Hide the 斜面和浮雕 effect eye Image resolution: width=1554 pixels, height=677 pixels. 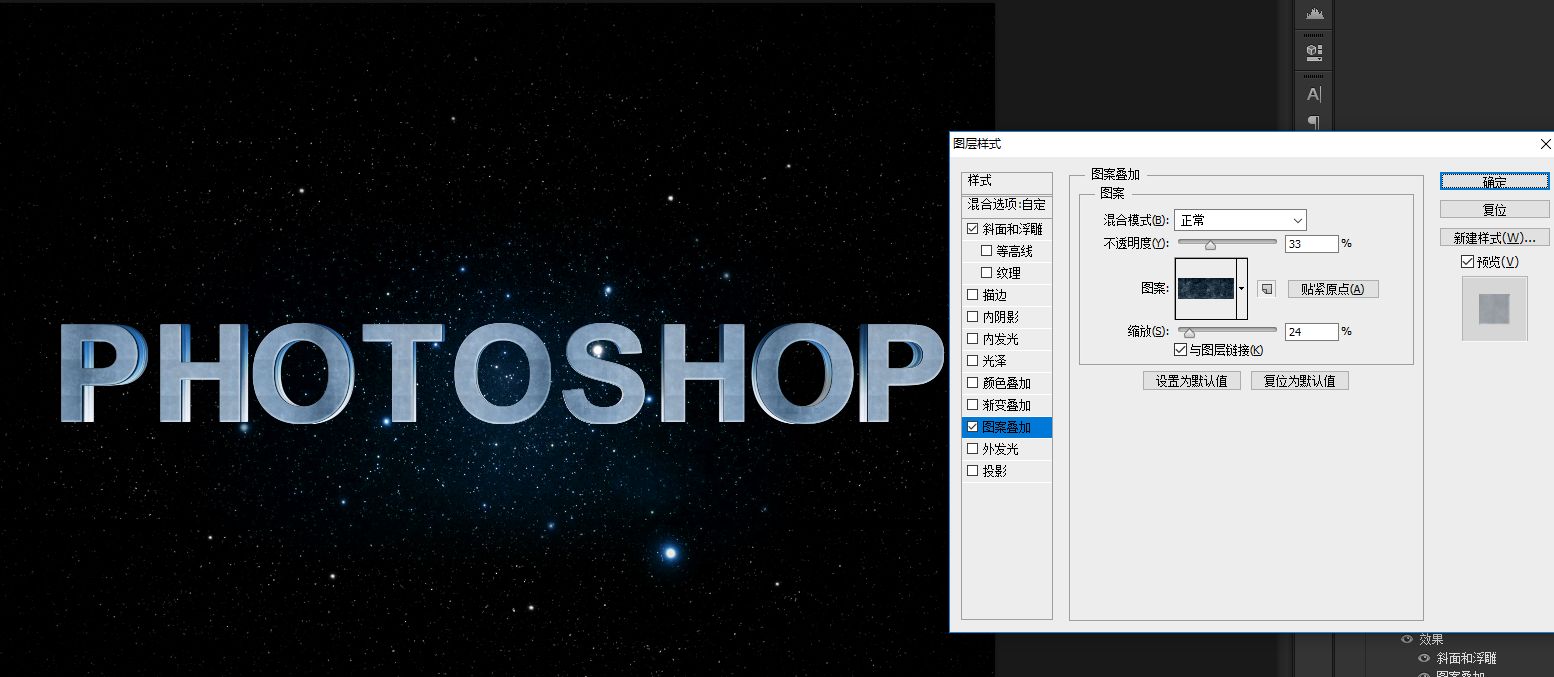point(1425,658)
